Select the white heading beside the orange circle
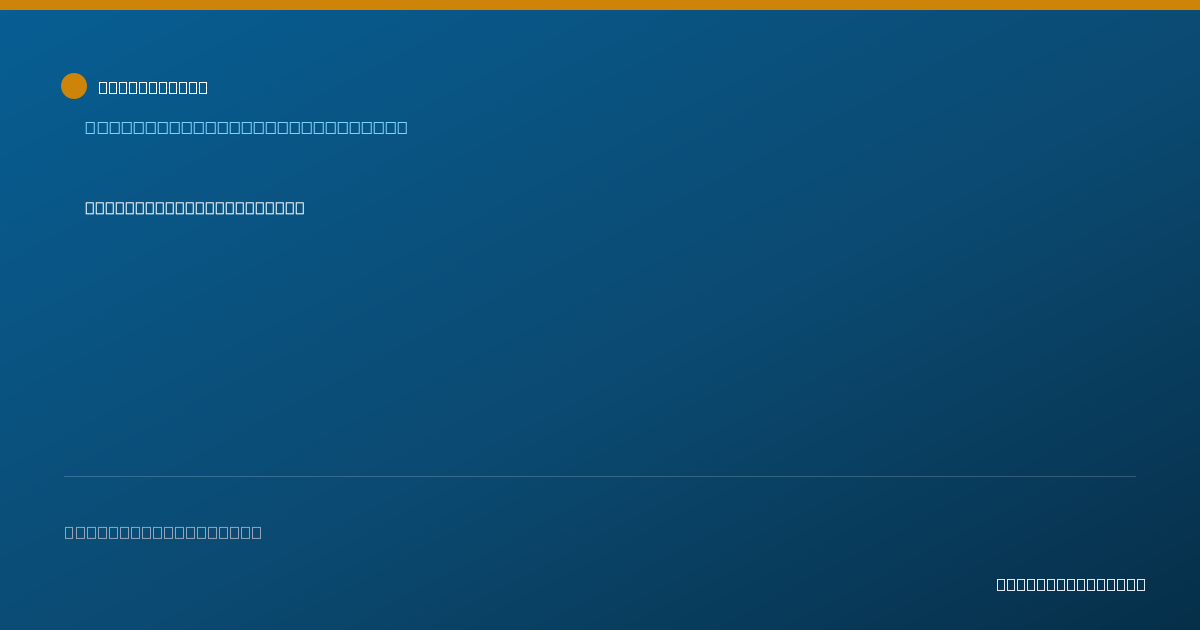The image size is (1200, 630). (153, 87)
